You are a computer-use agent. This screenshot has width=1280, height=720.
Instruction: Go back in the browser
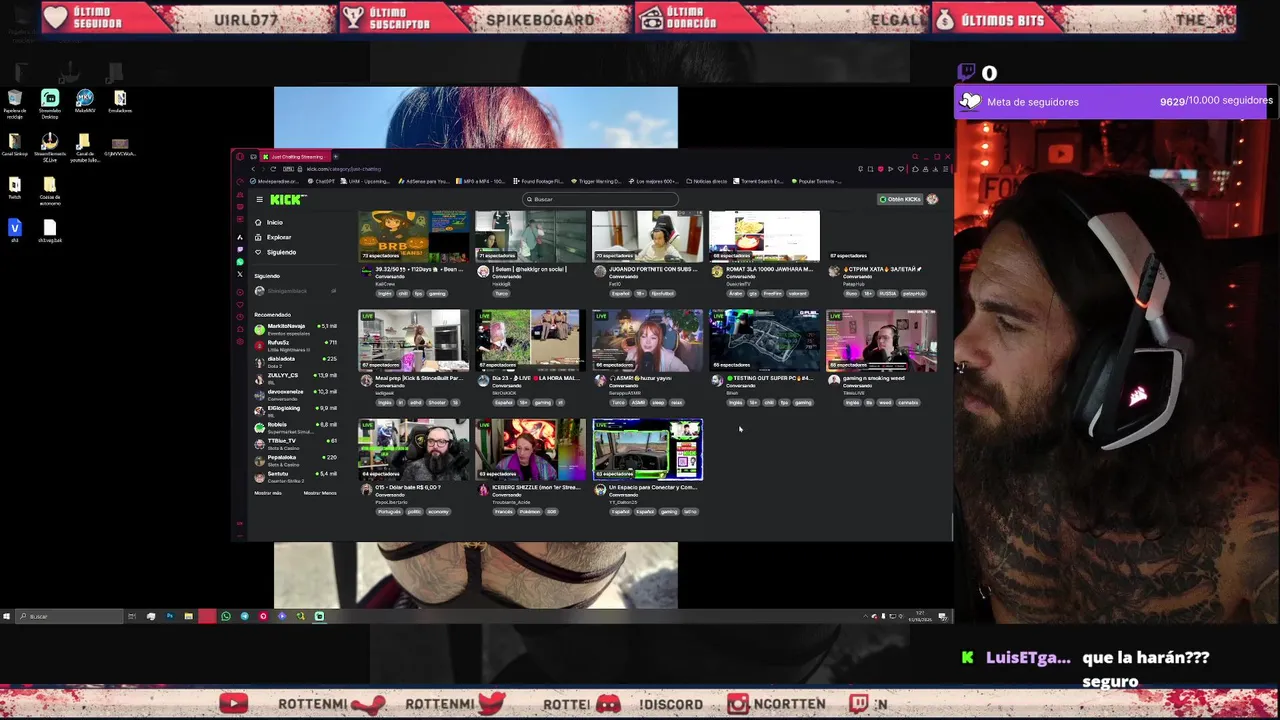pyautogui.click(x=253, y=169)
